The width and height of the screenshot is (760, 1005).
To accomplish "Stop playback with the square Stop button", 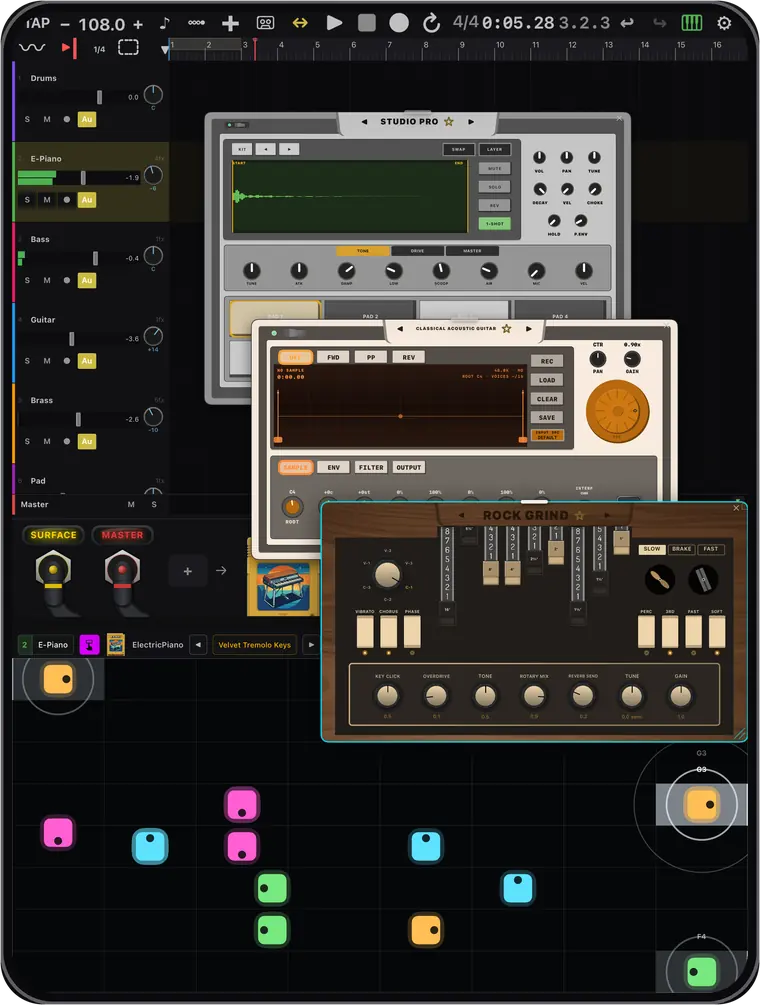I will coord(367,23).
